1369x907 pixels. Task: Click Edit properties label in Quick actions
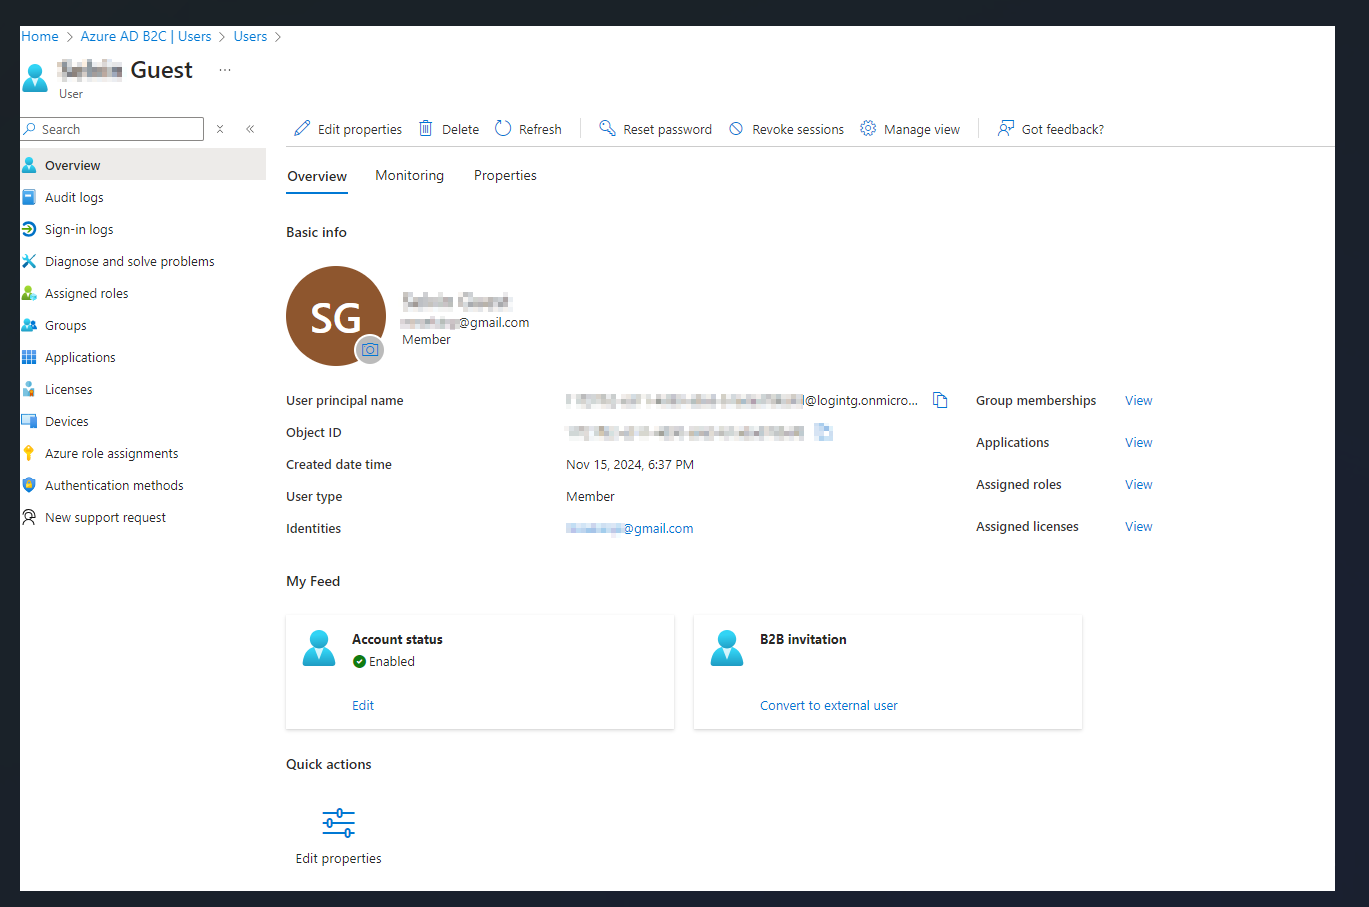(338, 858)
